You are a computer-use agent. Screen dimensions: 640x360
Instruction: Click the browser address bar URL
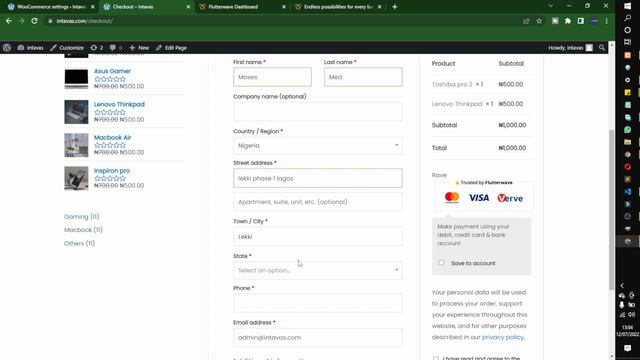[84, 21]
